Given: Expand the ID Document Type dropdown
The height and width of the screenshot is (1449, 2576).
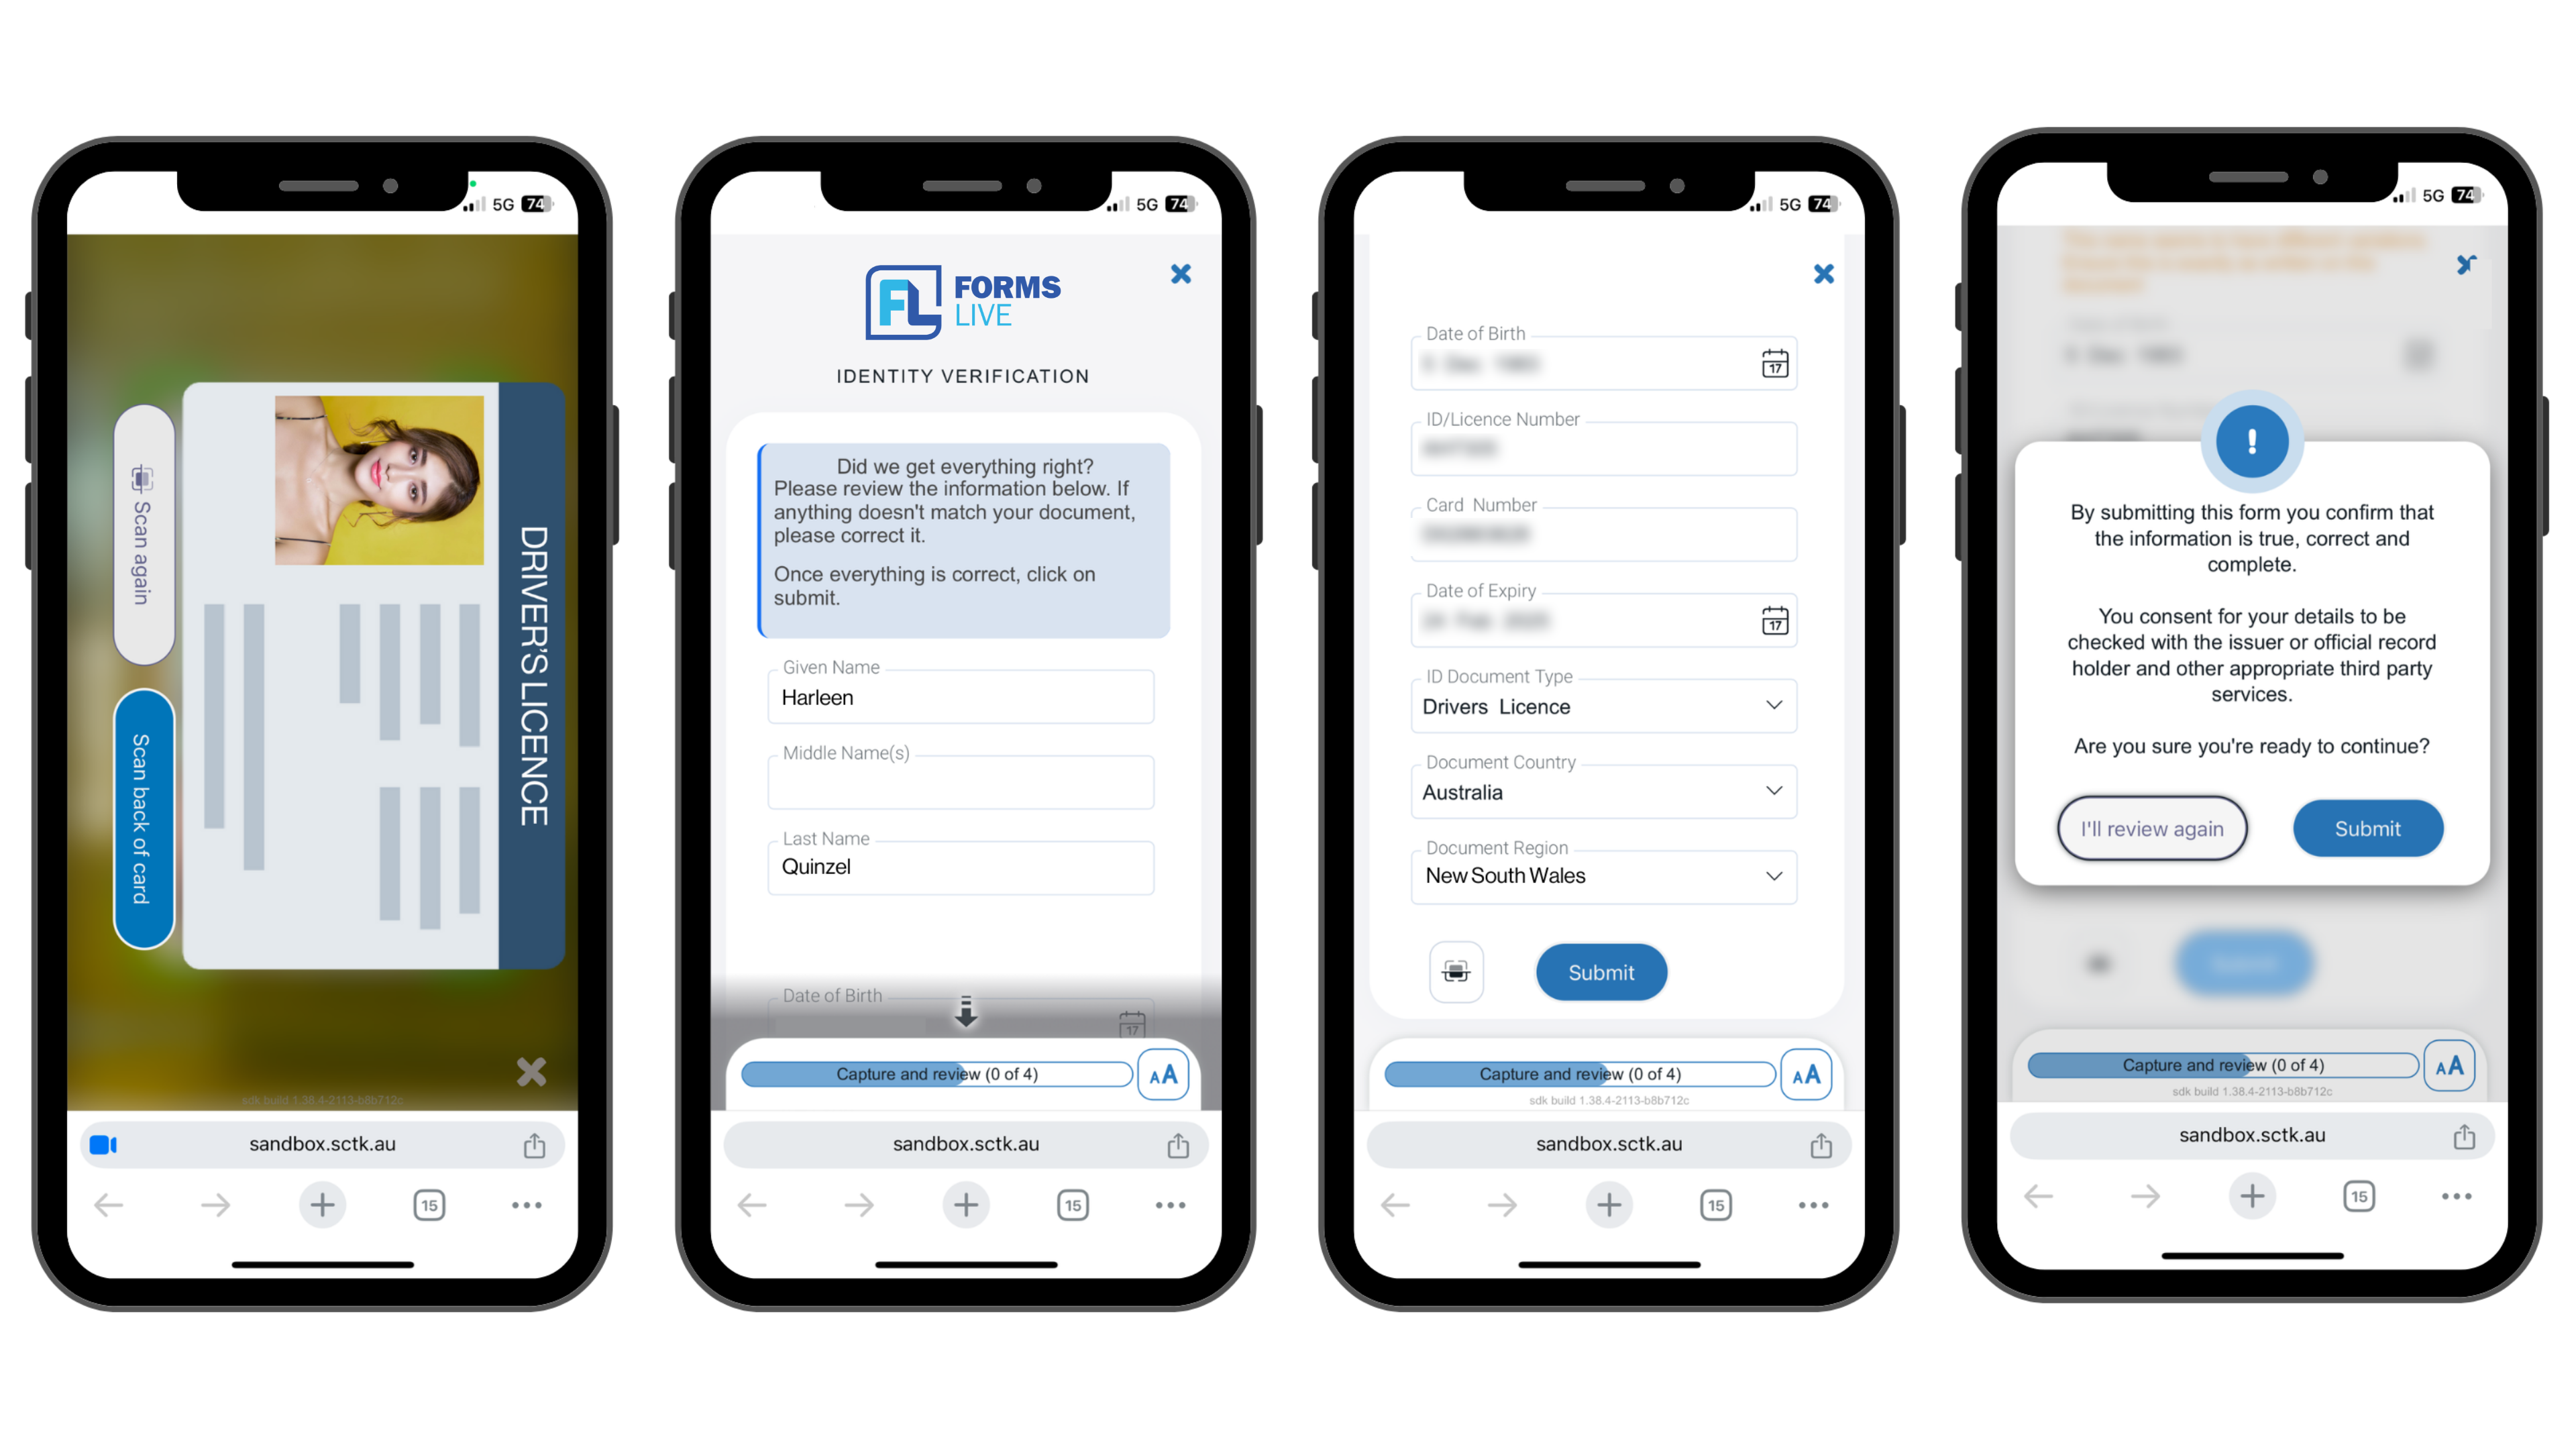Looking at the screenshot, I should coord(1774,704).
